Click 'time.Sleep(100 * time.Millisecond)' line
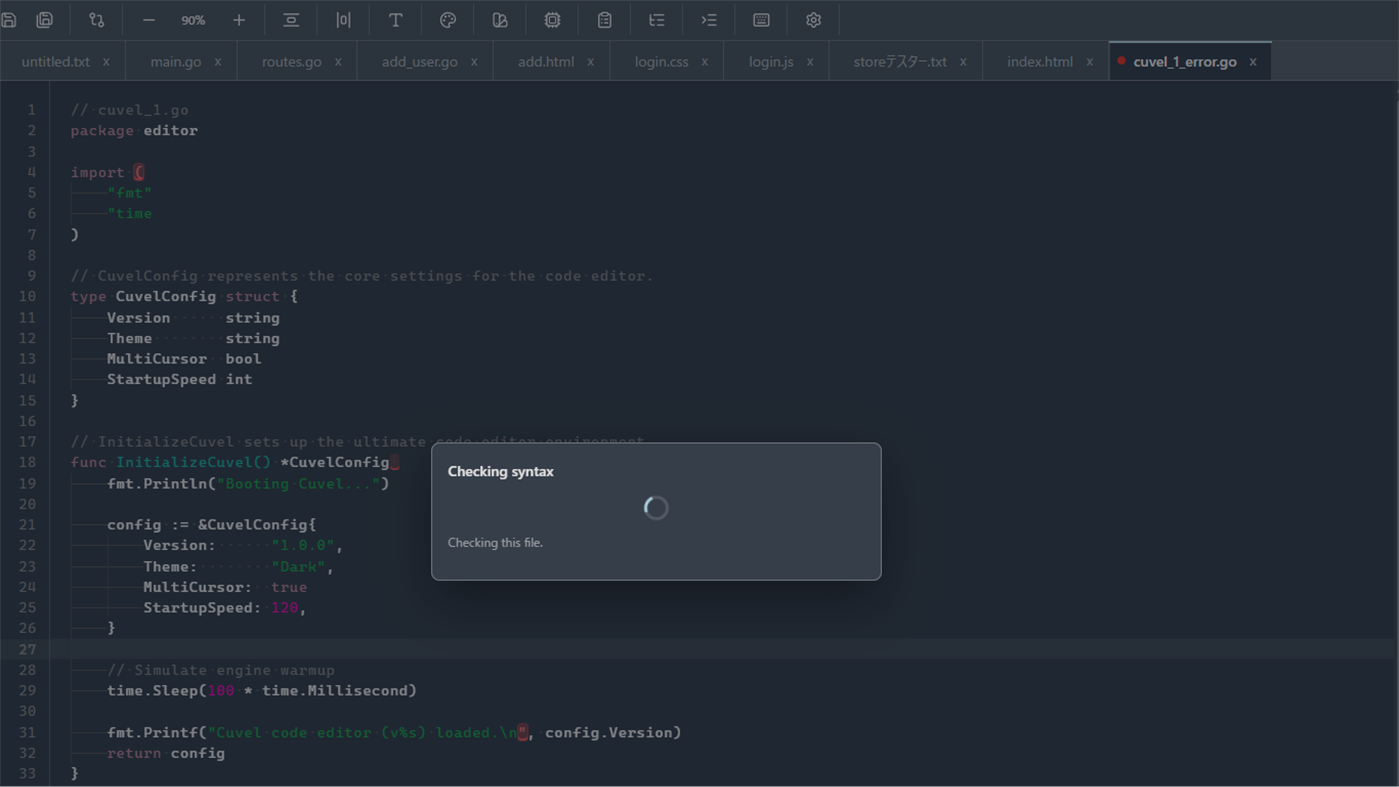 coord(262,691)
